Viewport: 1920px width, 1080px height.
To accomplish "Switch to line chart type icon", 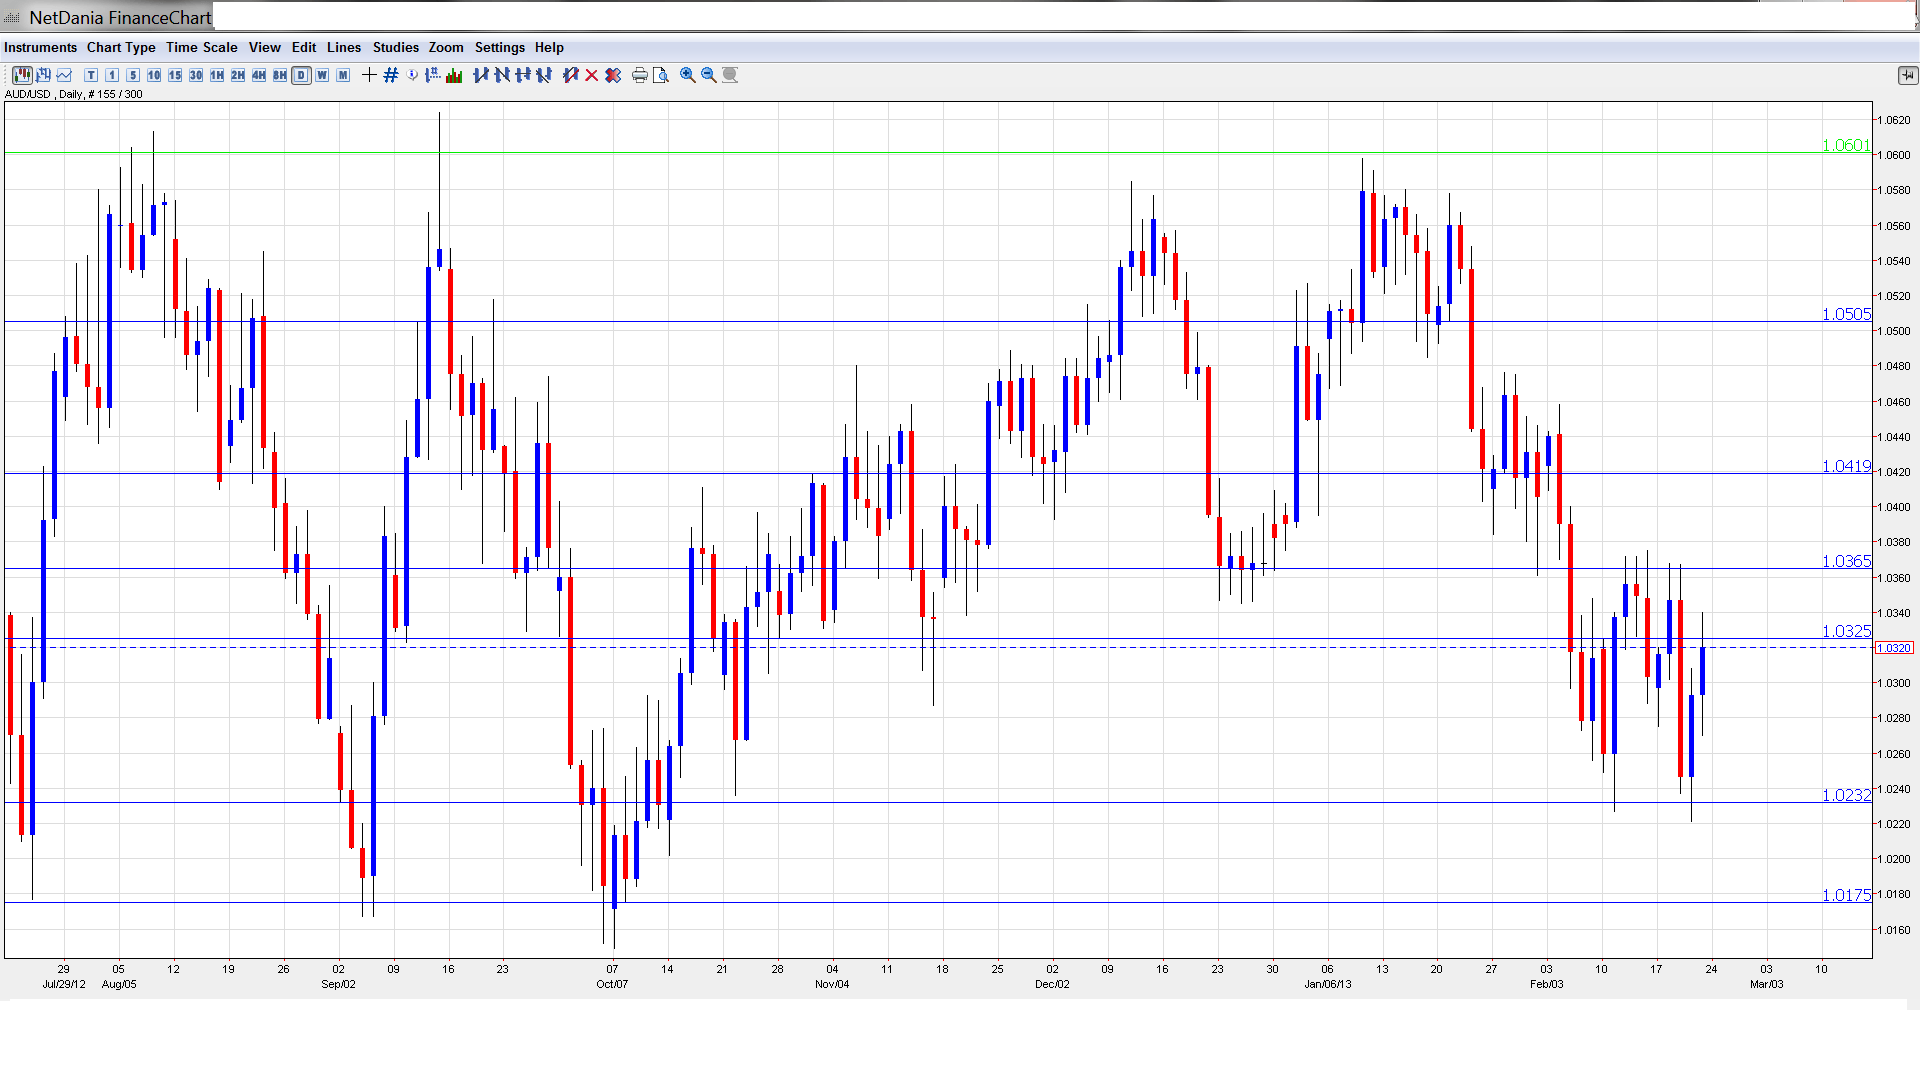I will tap(65, 75).
